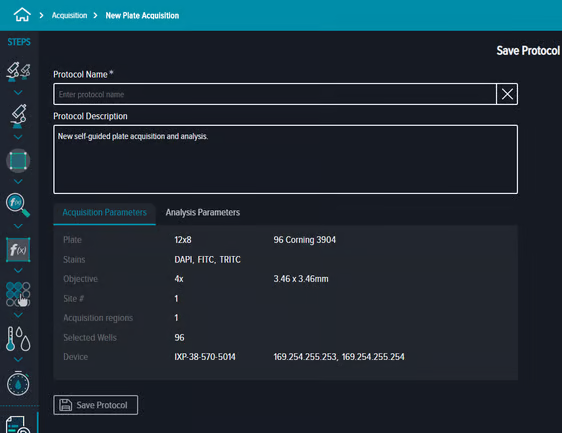Click chevron below the f(x) function icon
The image size is (562, 433).
pos(18,270)
